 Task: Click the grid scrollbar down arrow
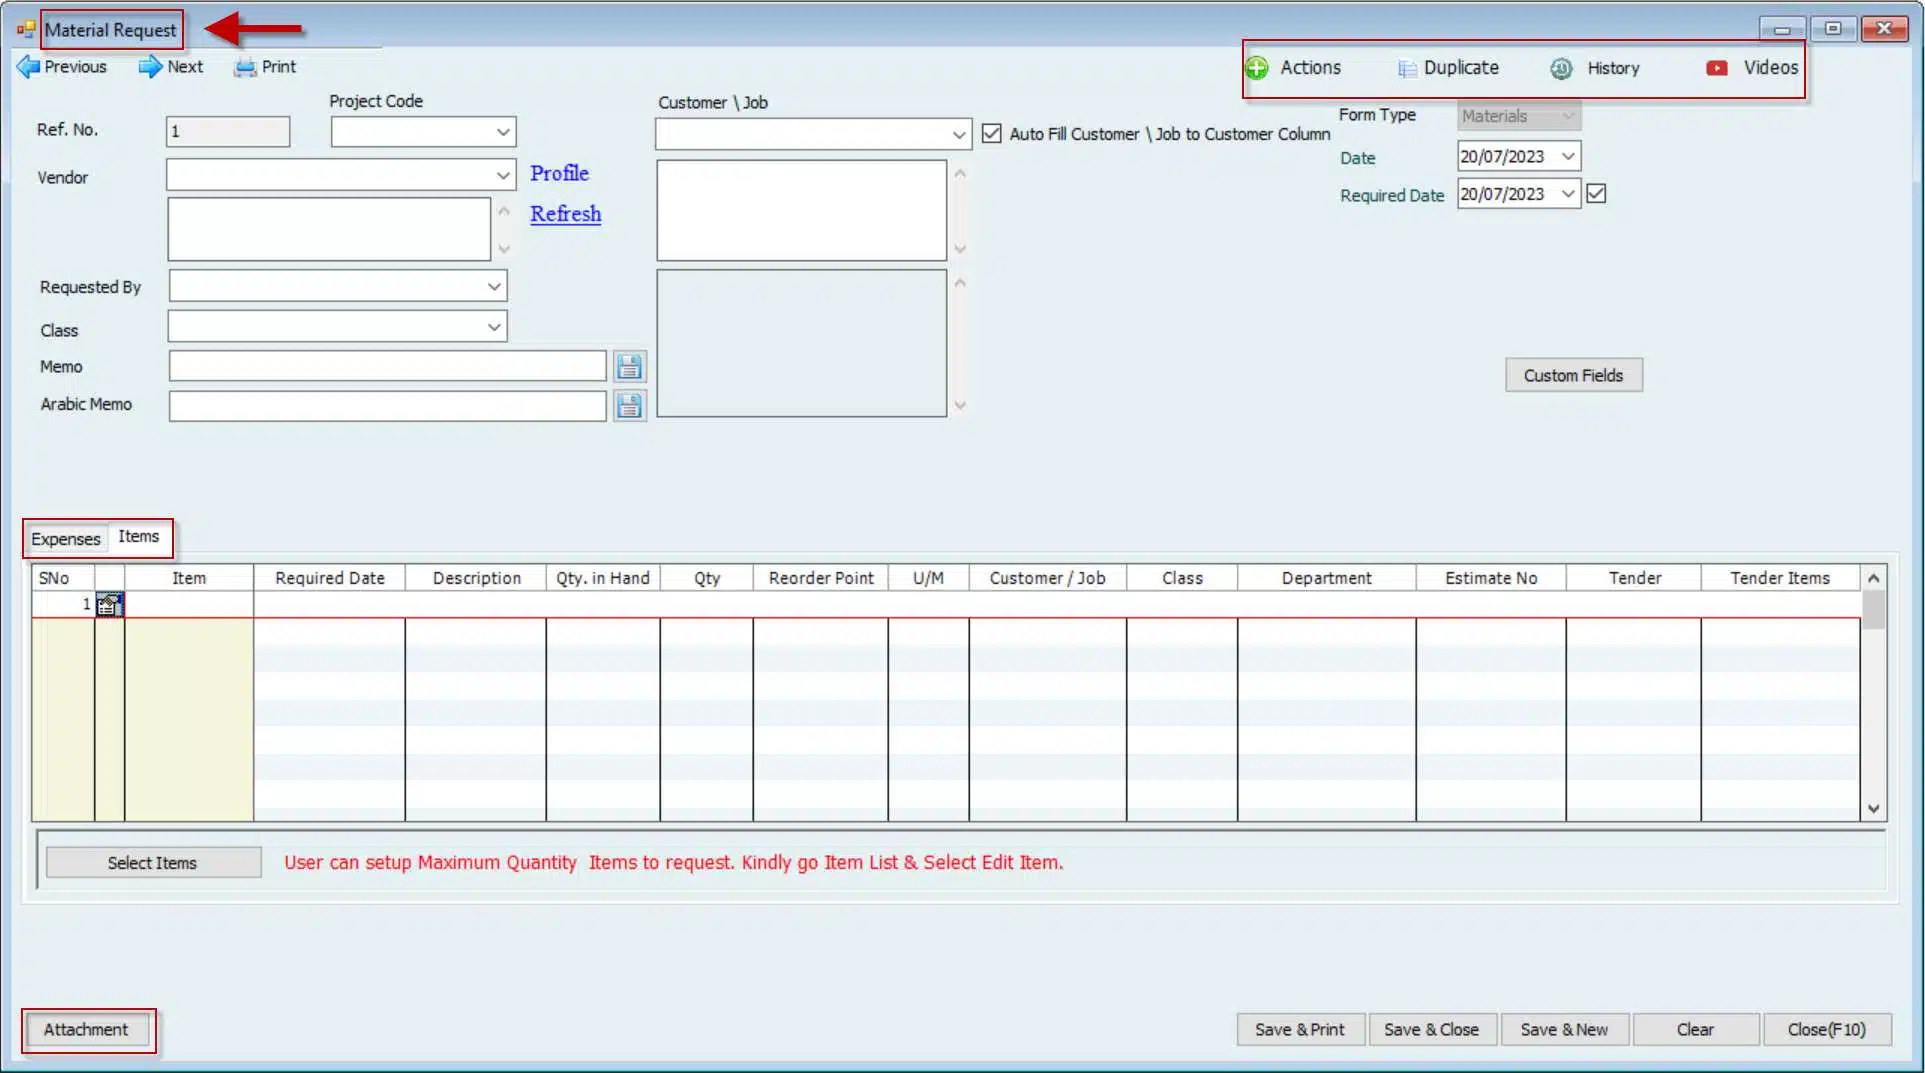click(1873, 808)
